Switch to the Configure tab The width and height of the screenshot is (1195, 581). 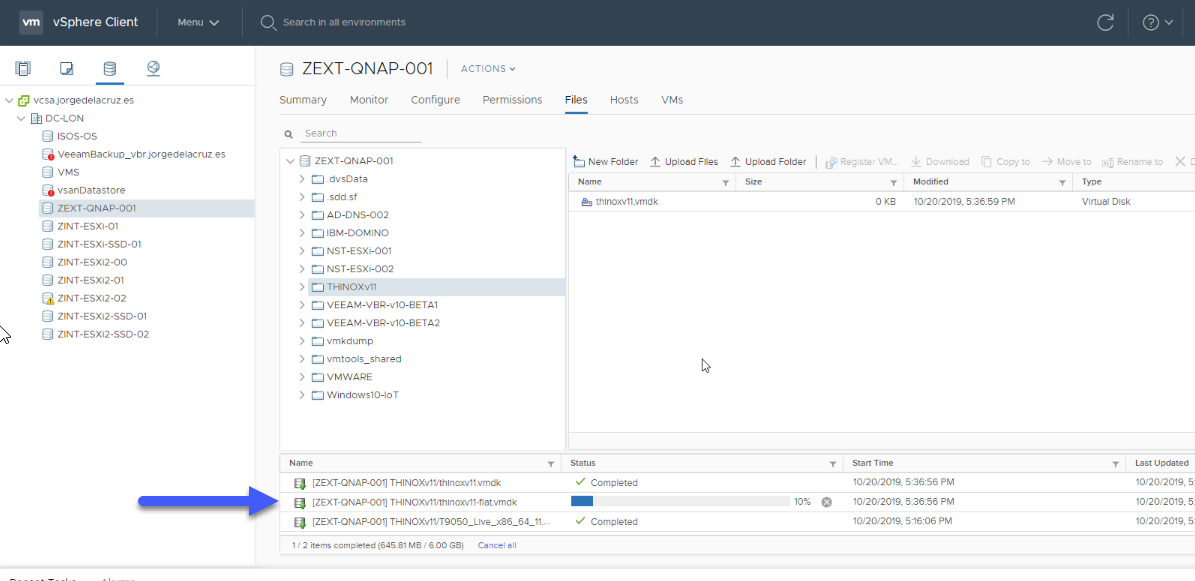(435, 100)
